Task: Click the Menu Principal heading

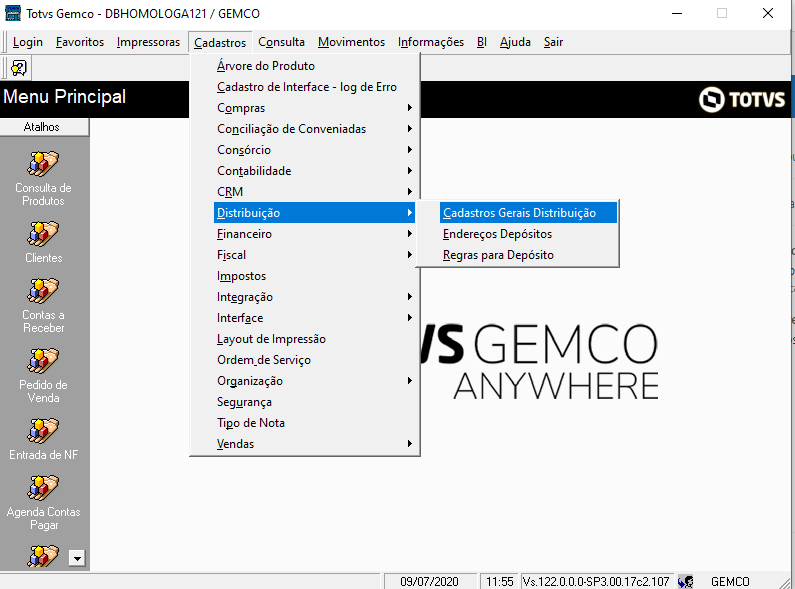Action: pos(64,97)
